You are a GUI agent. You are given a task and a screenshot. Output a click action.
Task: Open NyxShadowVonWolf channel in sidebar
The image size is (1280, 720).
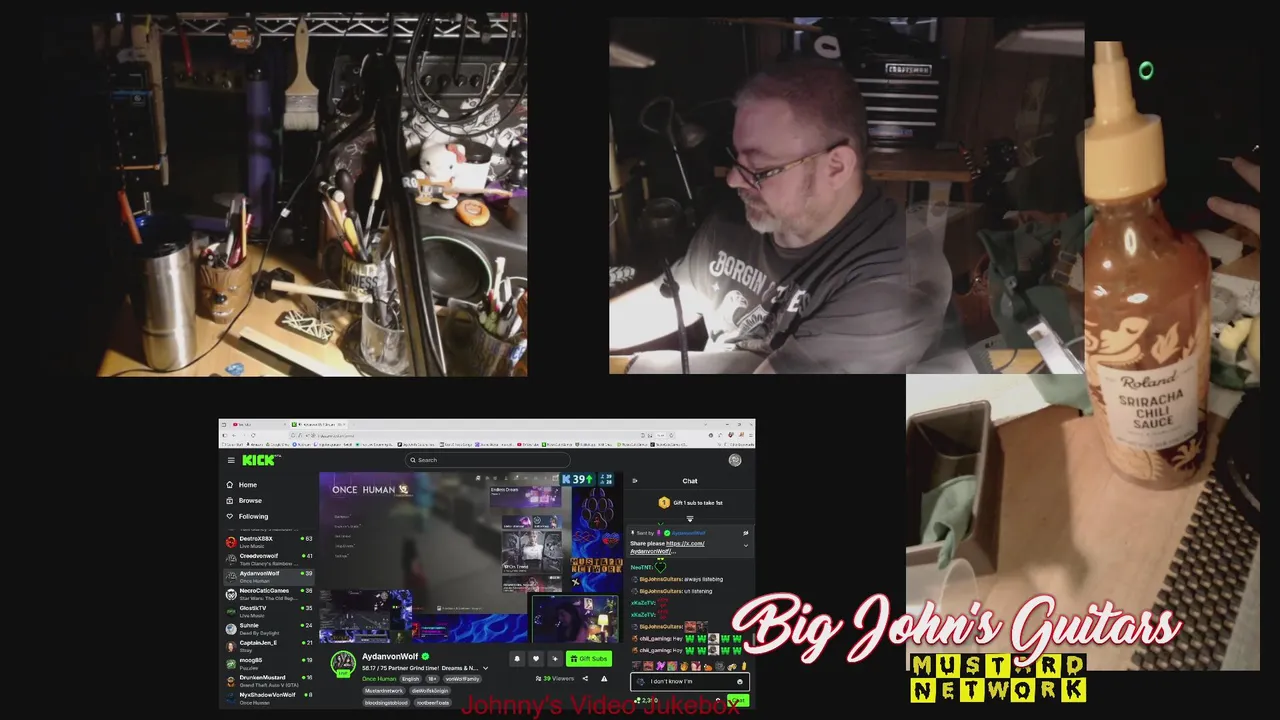tap(268, 697)
